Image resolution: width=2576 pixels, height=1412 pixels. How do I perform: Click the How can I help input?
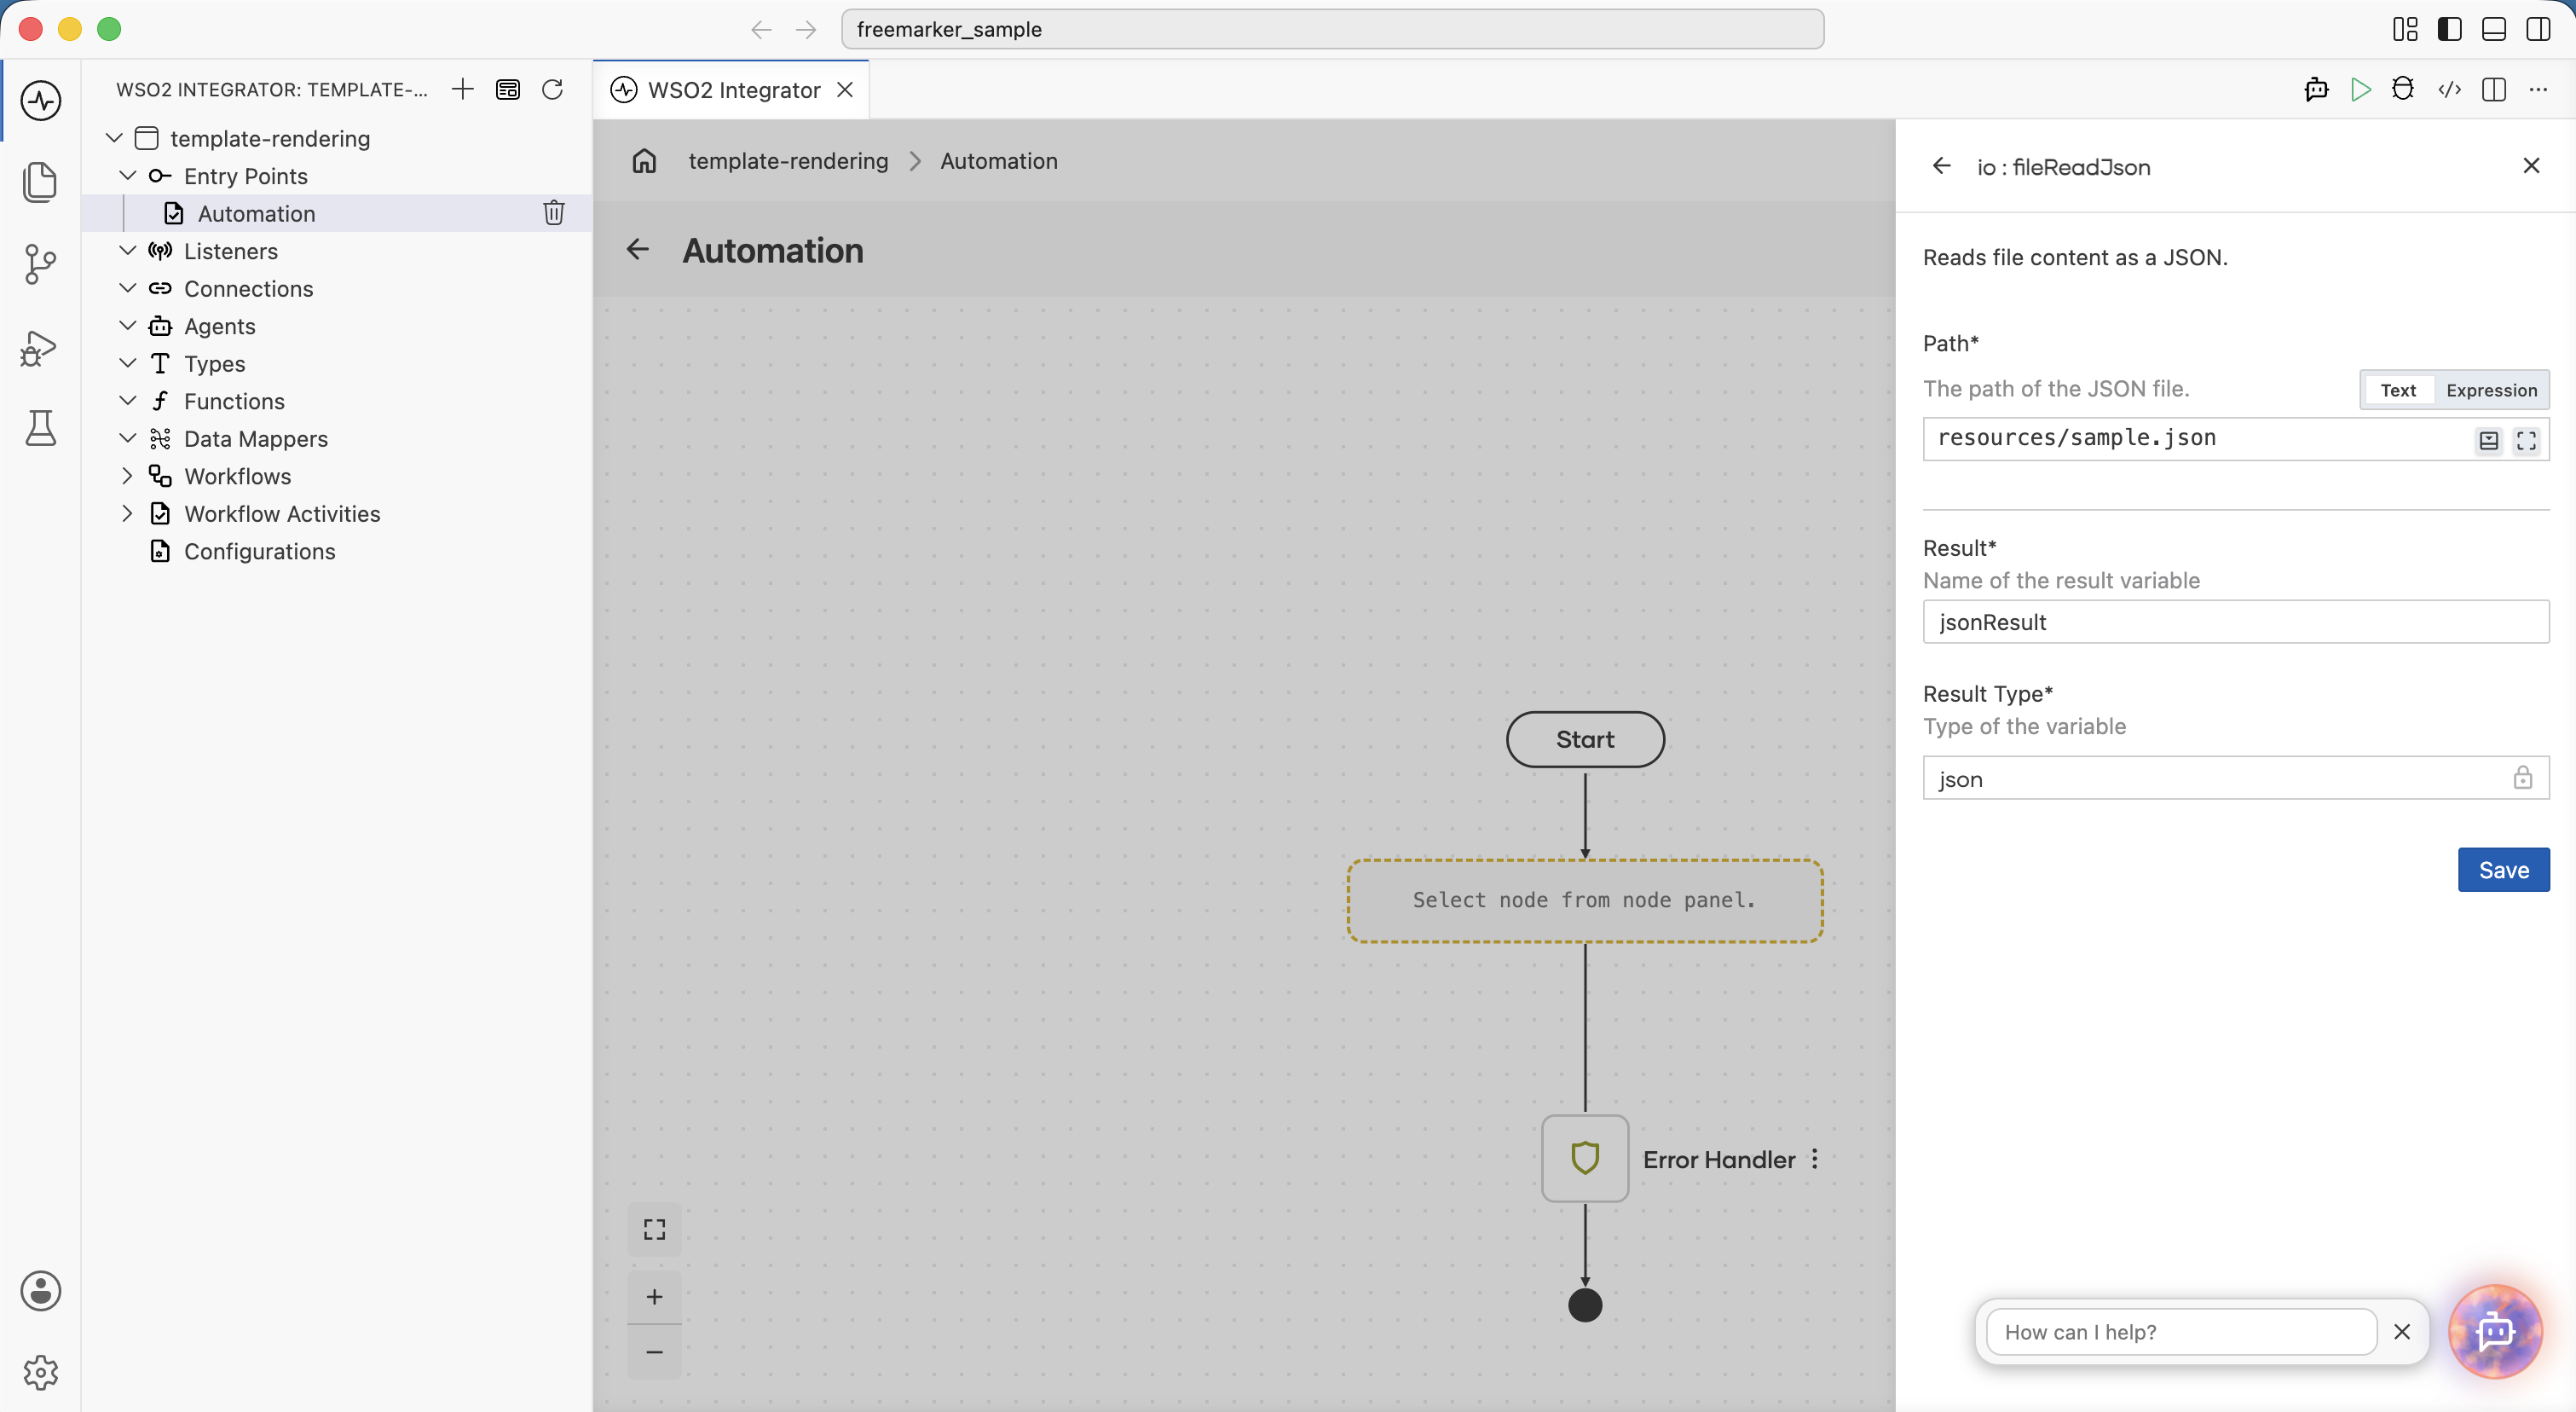[2181, 1331]
